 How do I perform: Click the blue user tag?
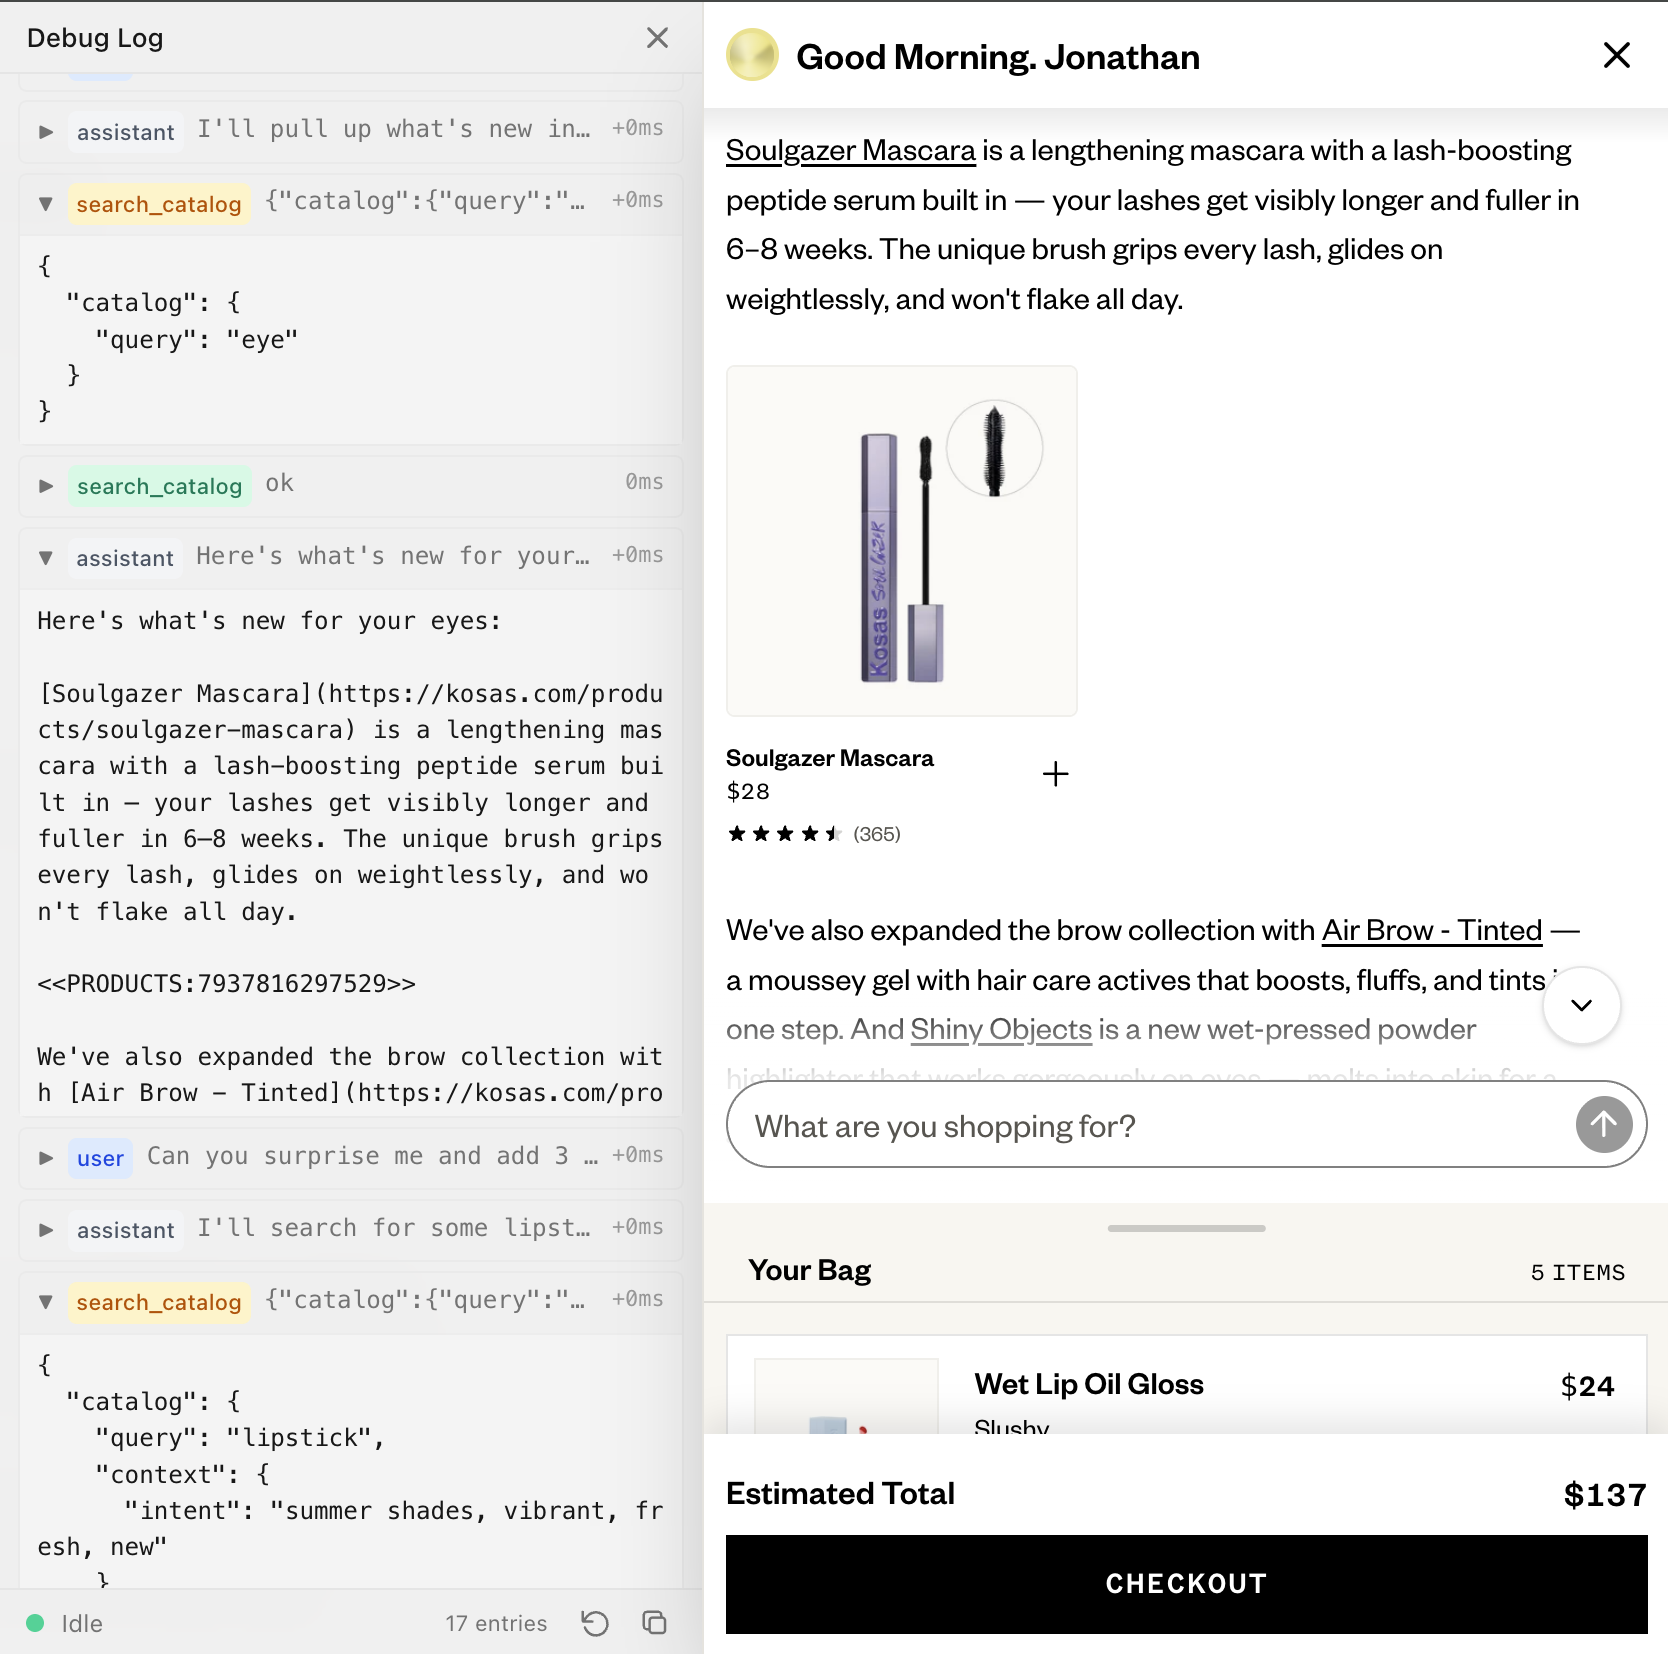pyautogui.click(x=100, y=1158)
